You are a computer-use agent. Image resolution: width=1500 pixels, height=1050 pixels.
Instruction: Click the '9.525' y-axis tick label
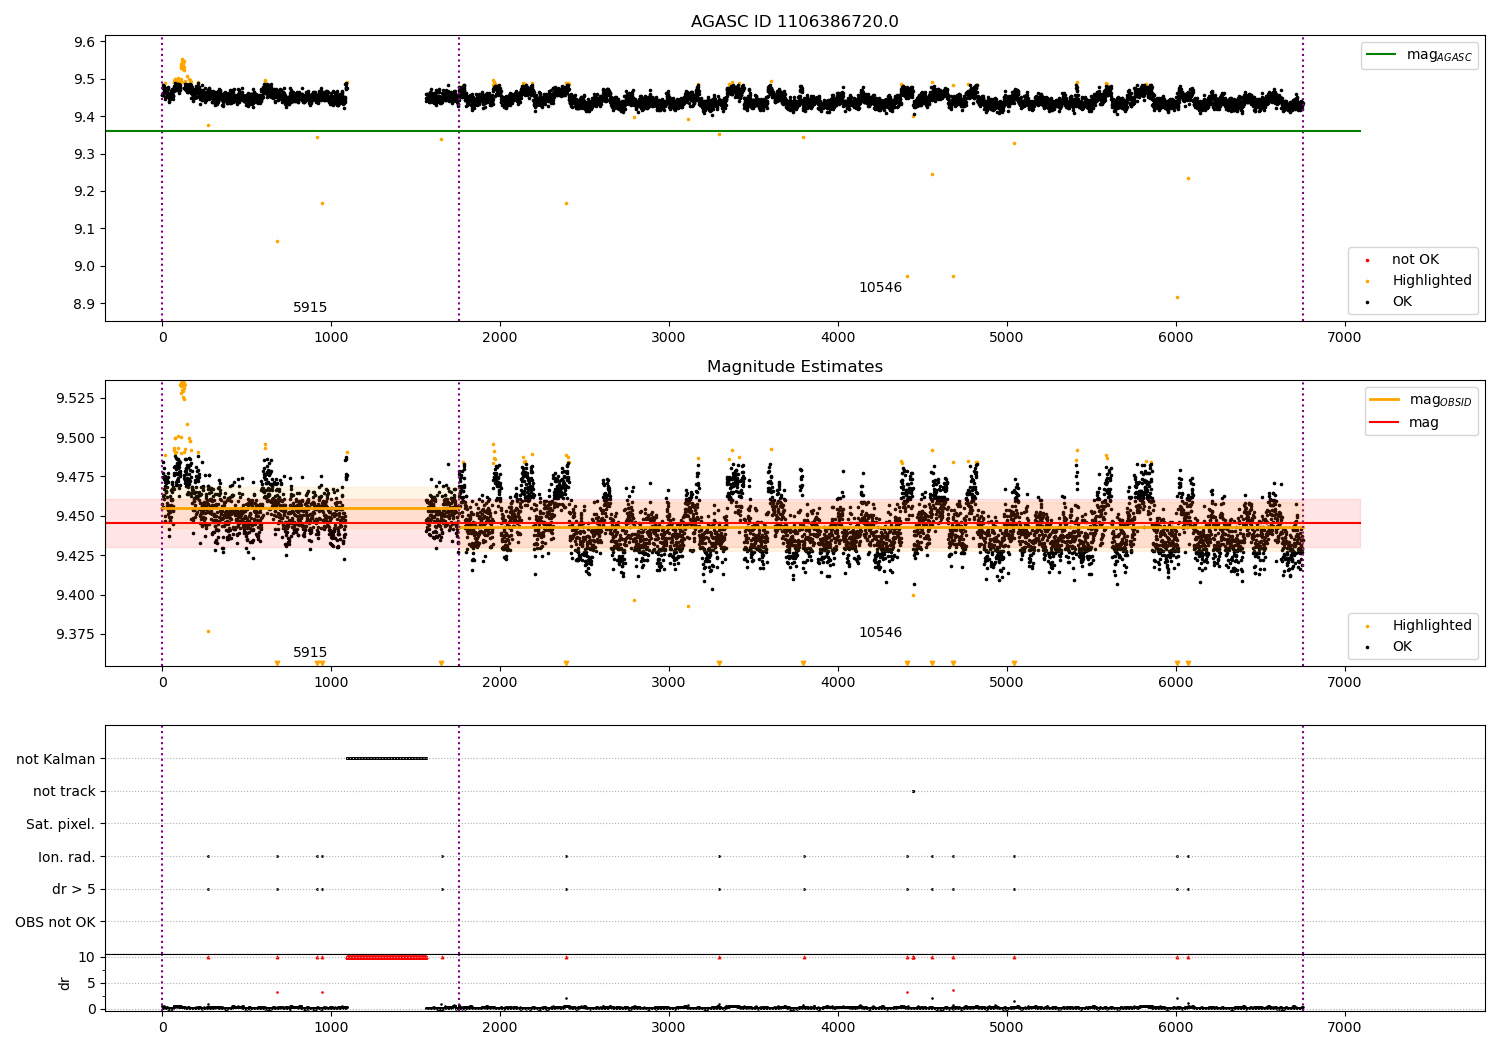tap(76, 398)
